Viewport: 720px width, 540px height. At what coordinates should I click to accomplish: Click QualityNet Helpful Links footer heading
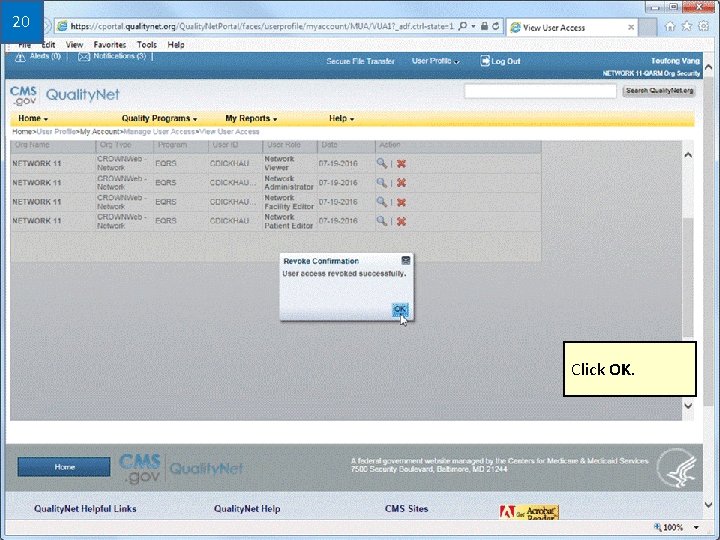[85, 509]
